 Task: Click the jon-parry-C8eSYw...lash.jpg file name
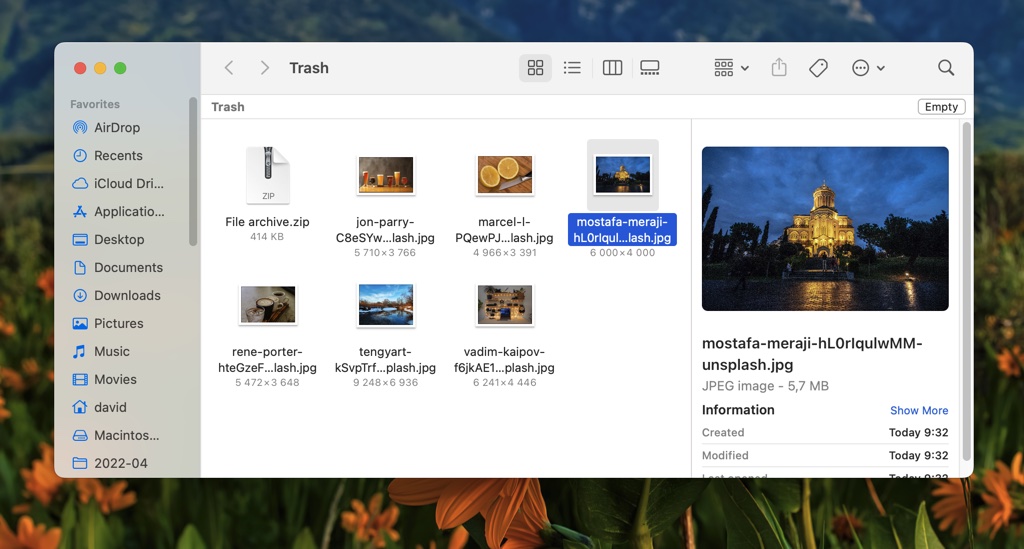tap(385, 230)
